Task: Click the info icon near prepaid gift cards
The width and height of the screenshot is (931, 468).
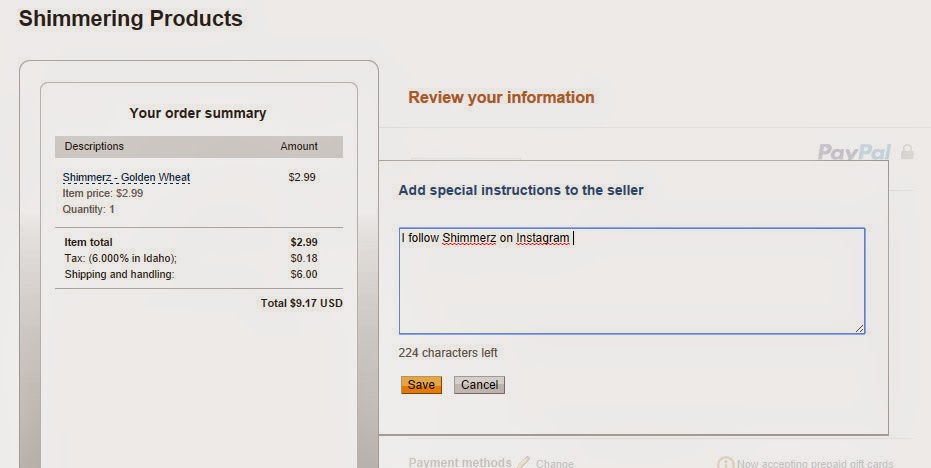Action: click(725, 463)
